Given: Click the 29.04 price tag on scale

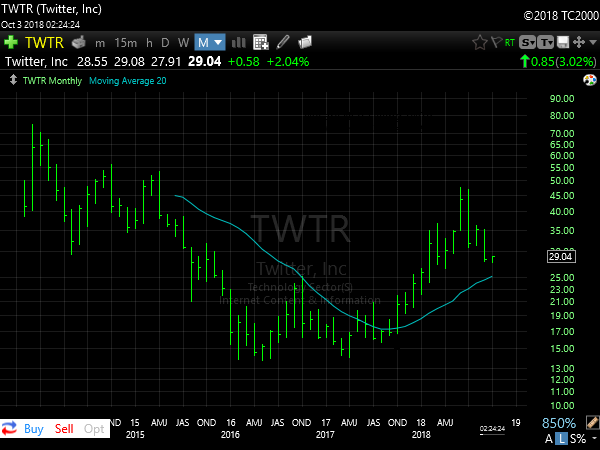Looking at the screenshot, I should click(x=561, y=256).
